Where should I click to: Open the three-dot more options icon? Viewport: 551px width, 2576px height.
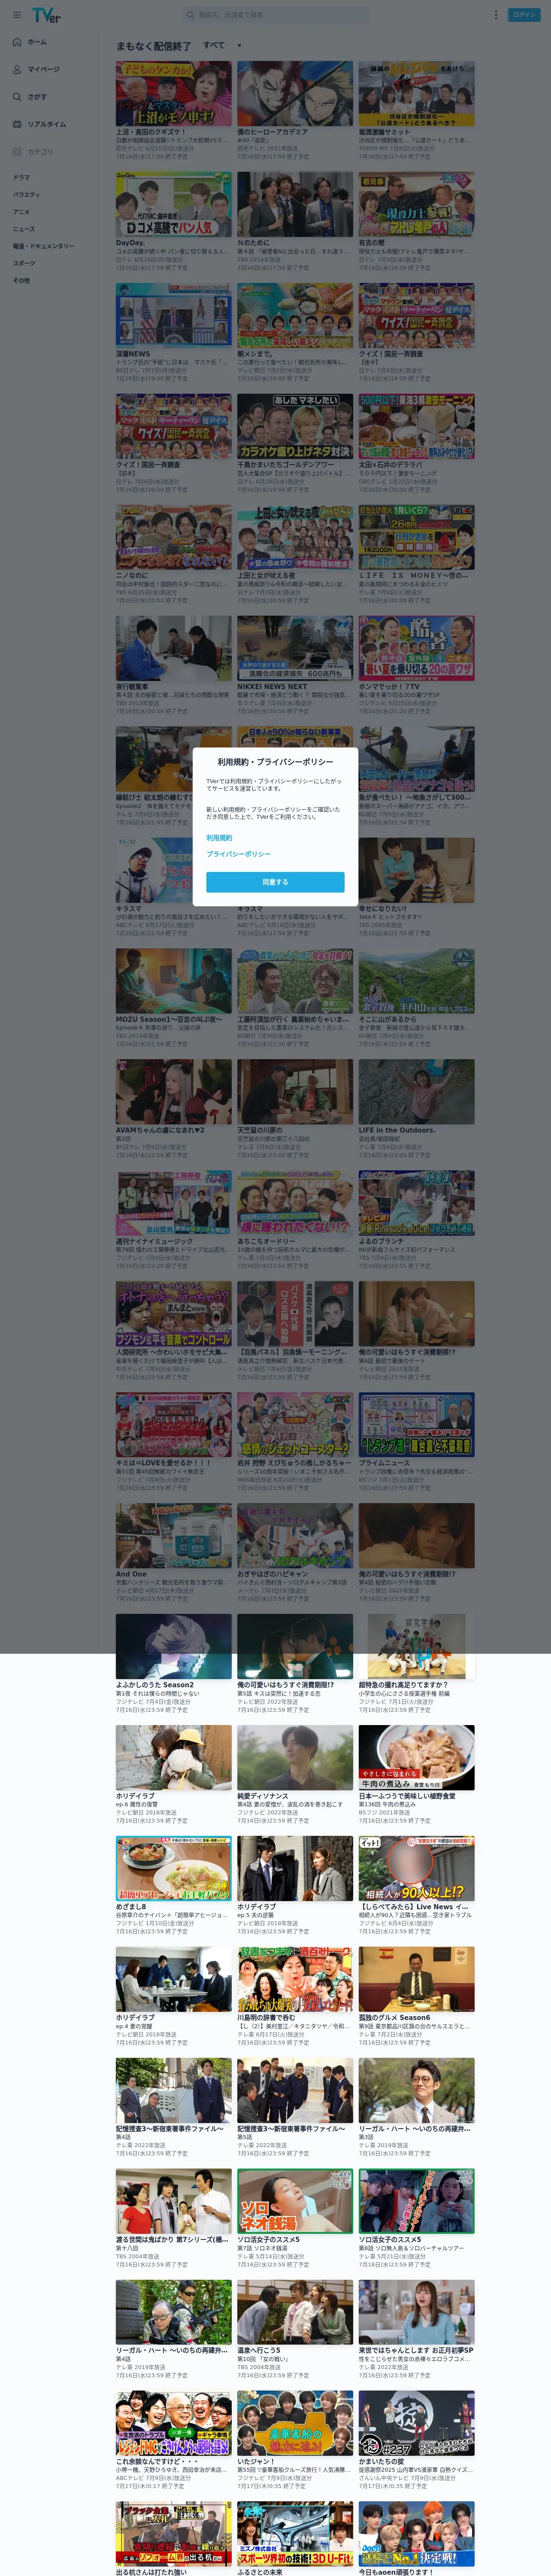pos(496,15)
